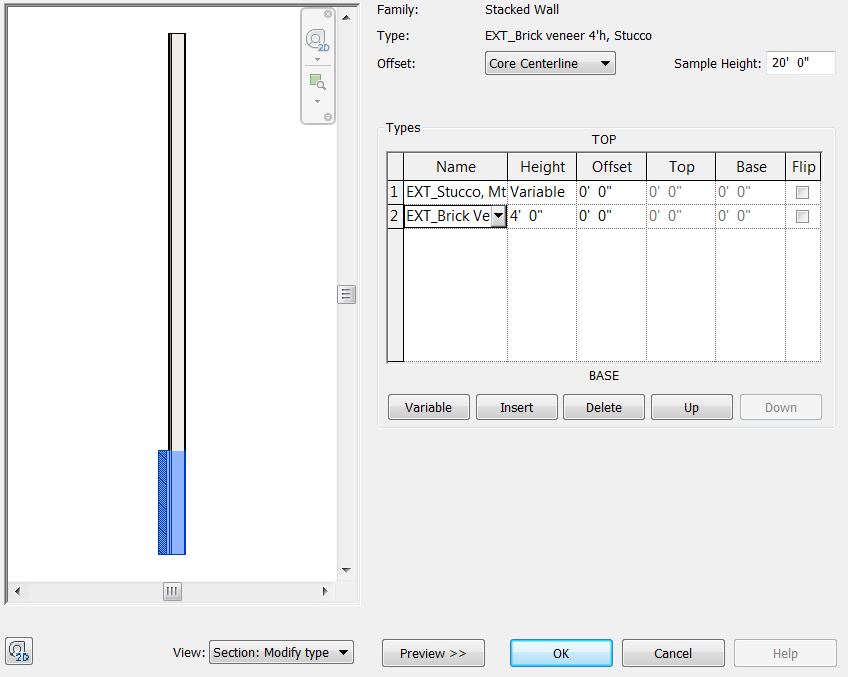Expand the zoom options arrow
848x677 pixels.
[x=317, y=101]
